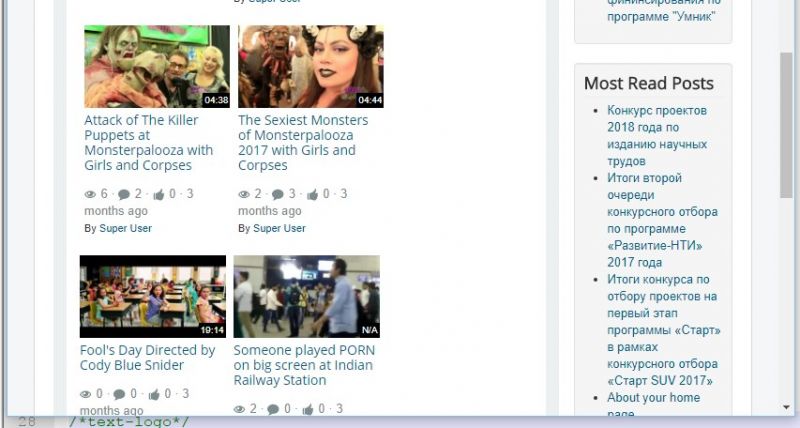Viewport: 800px width, 428px height.
Task: Click Super User author under Killer Puppets video
Action: [125, 228]
